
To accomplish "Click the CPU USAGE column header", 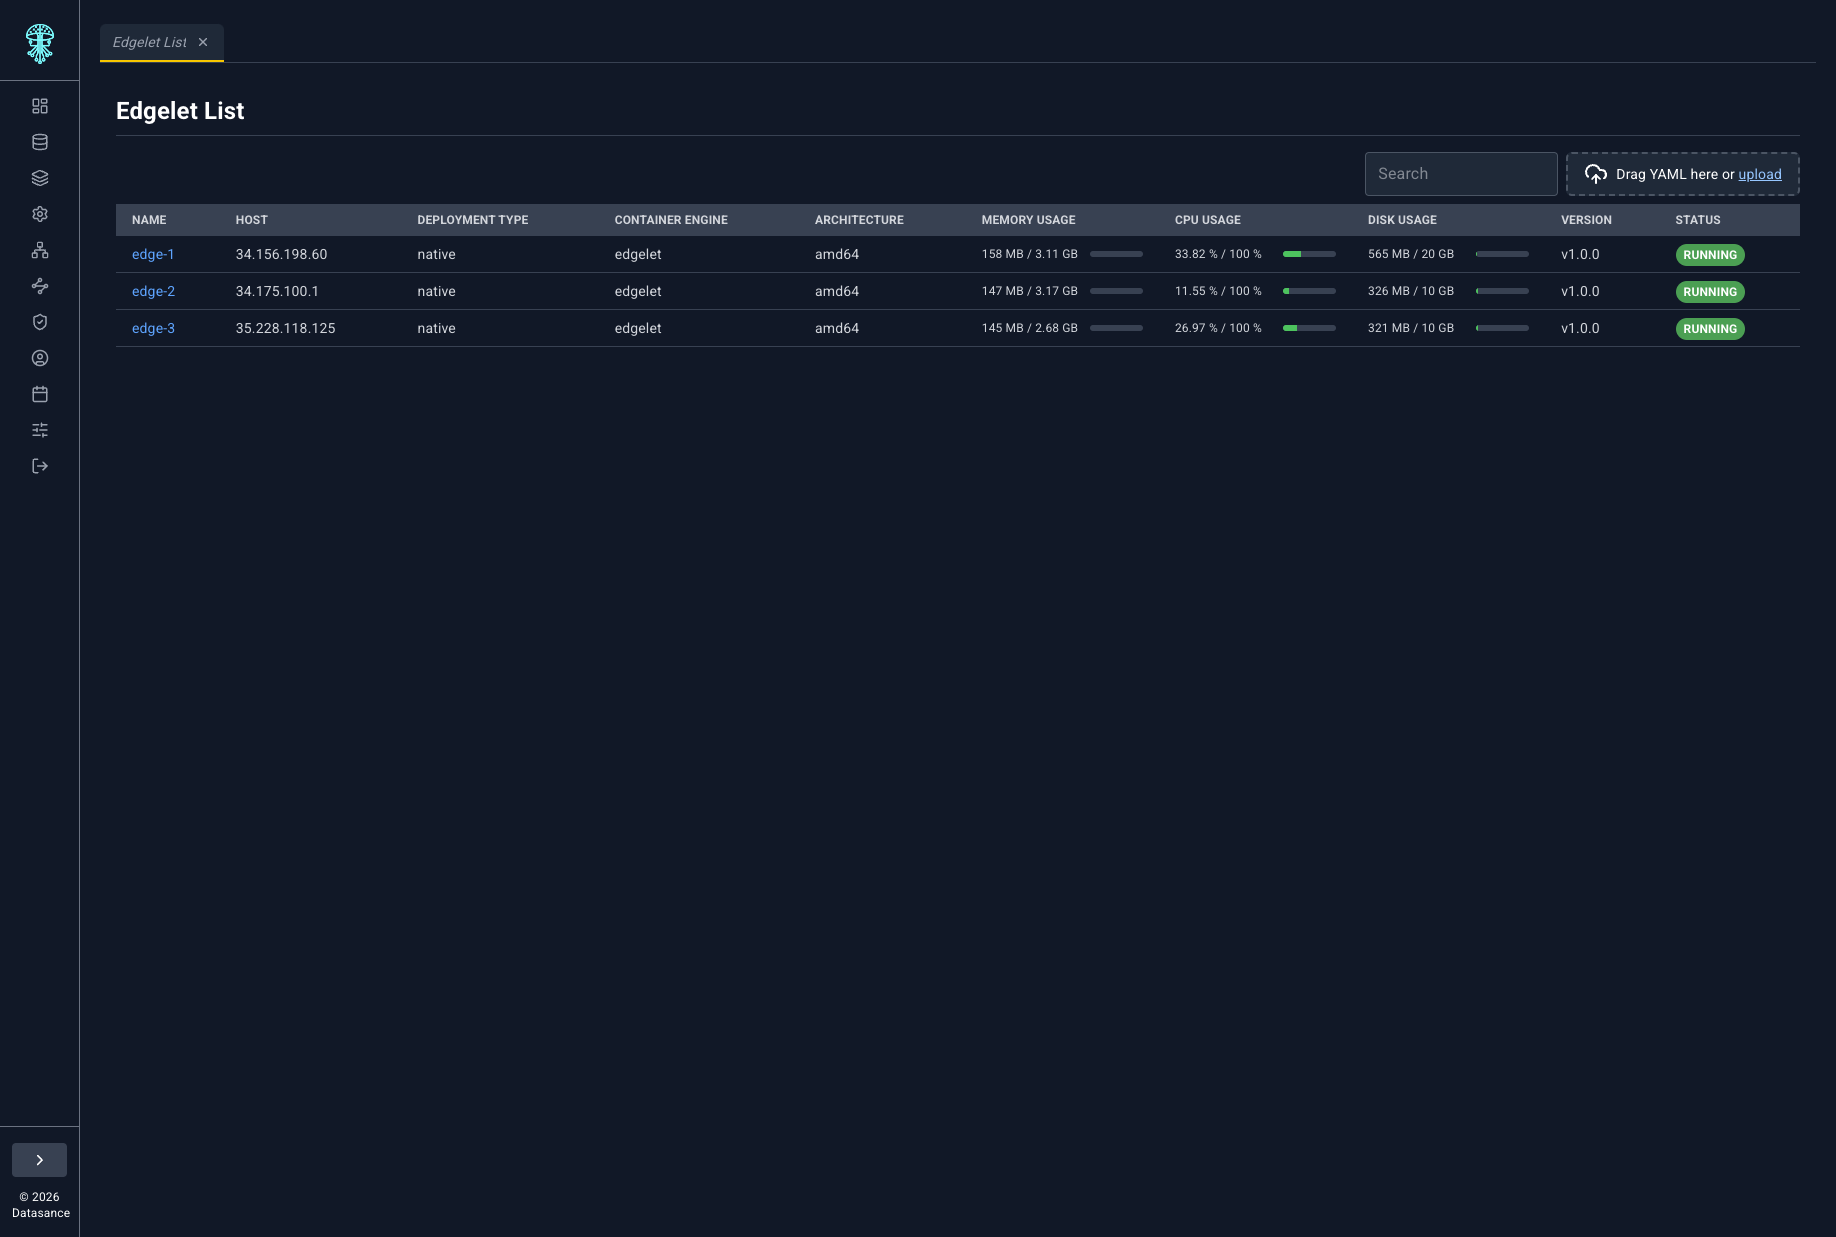I will tap(1208, 220).
